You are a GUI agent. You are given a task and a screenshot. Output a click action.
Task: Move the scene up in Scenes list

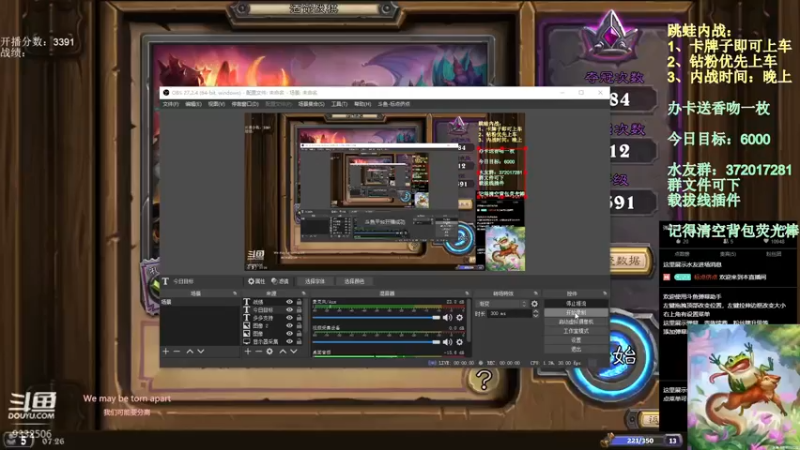tap(189, 352)
